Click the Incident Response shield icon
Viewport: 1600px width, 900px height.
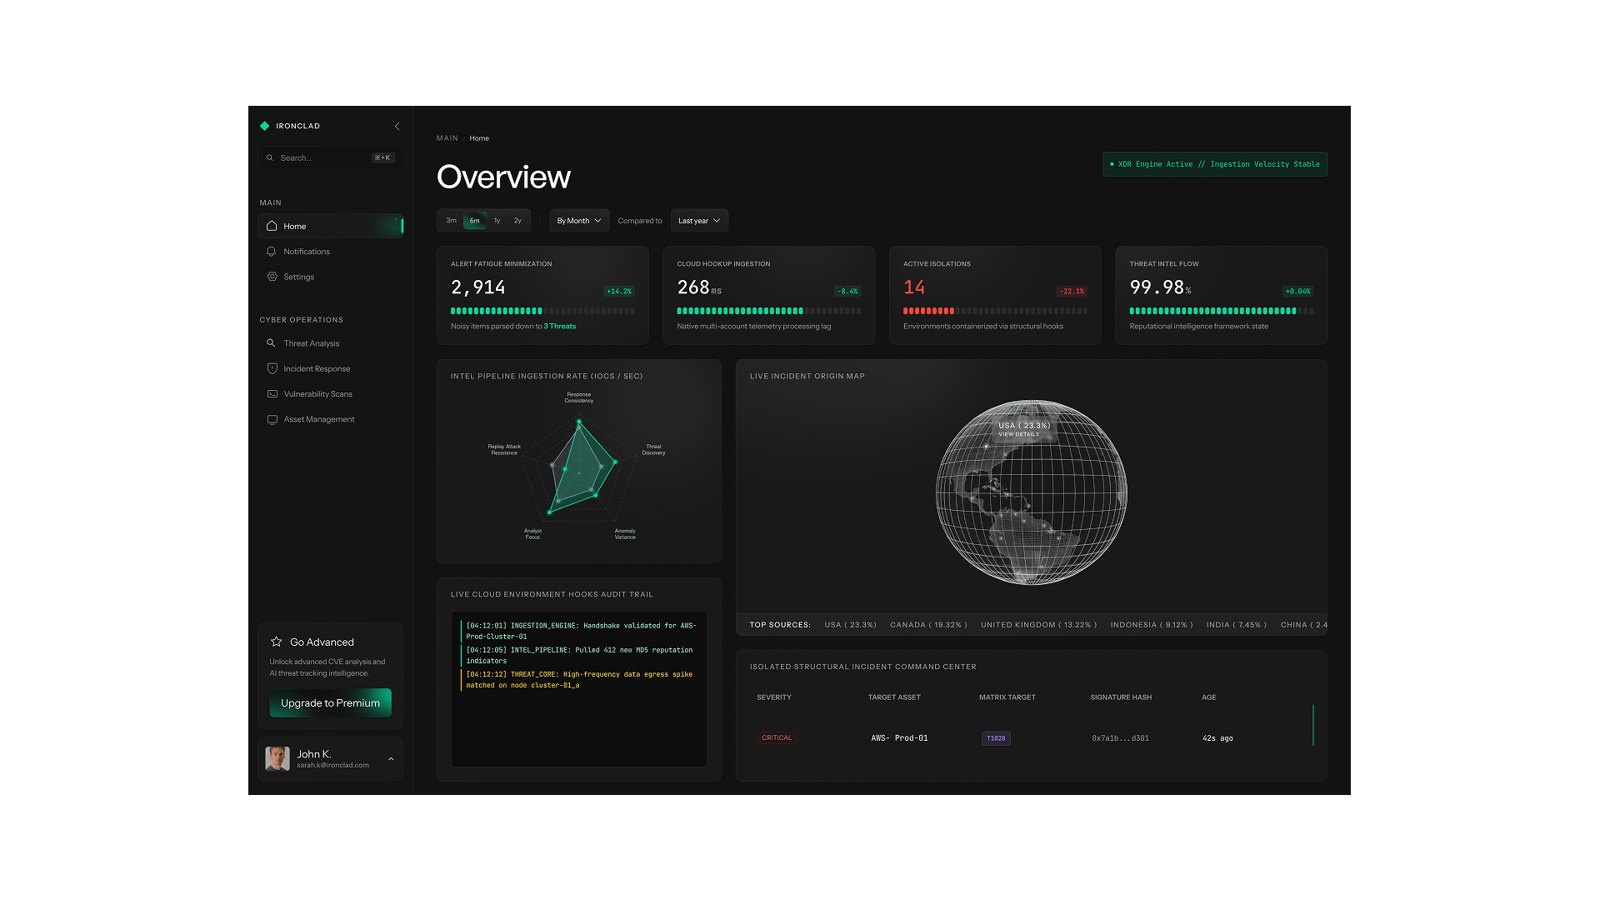click(x=271, y=369)
